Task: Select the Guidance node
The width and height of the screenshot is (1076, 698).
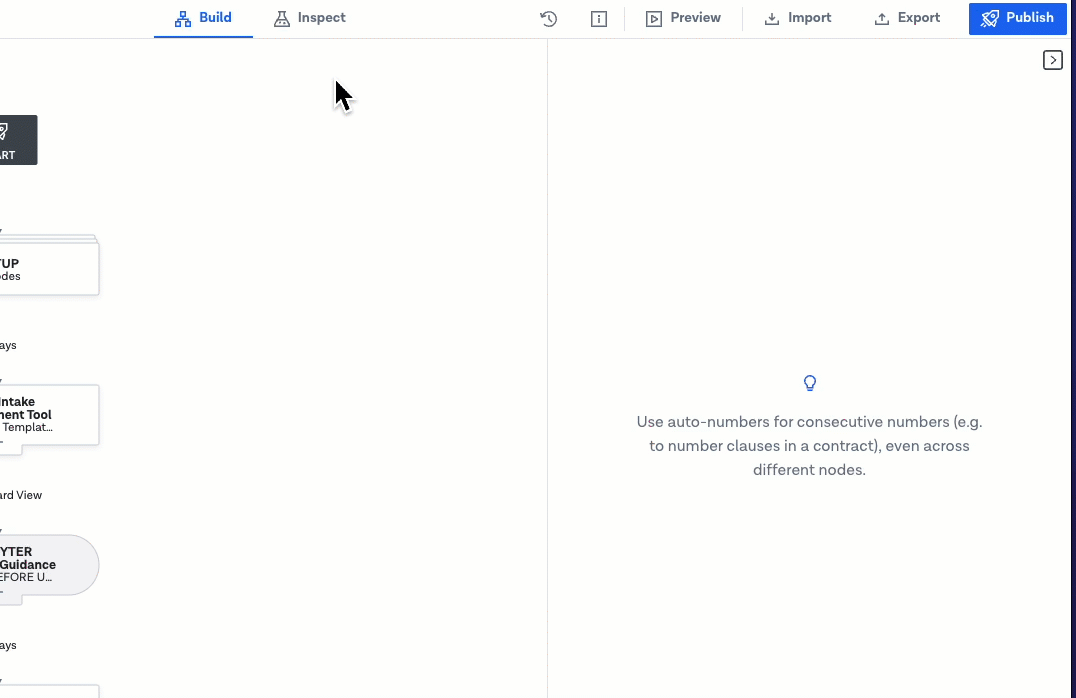Action: (49, 565)
